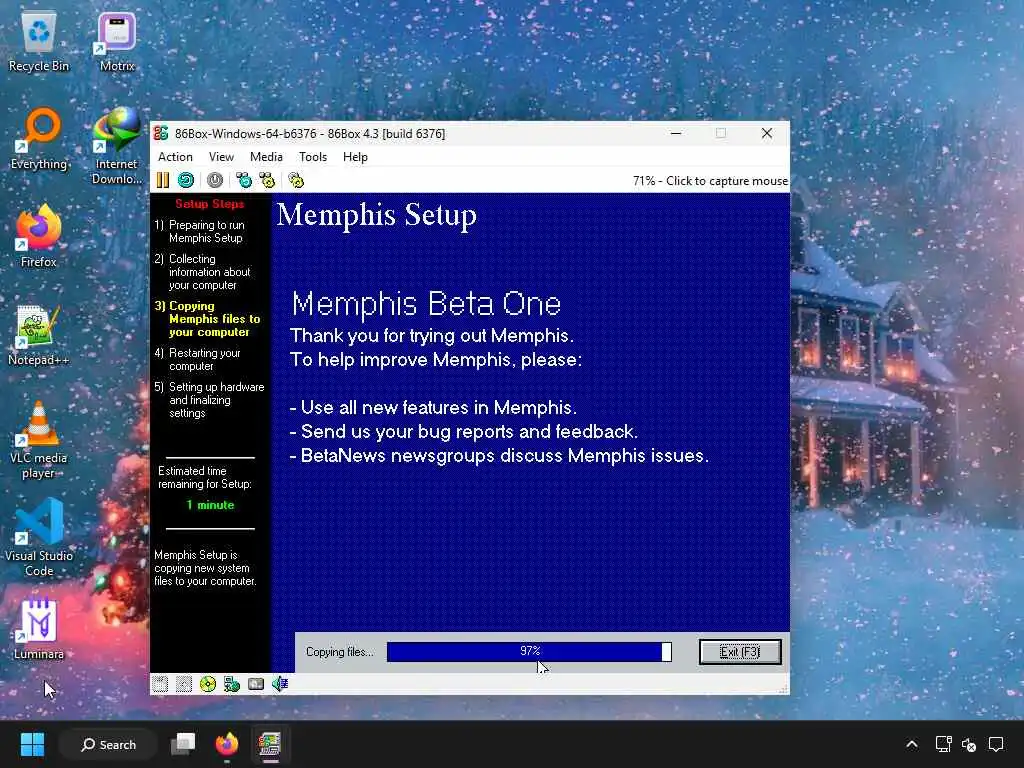Open Everything search desktop shortcut
Viewport: 1024px width, 768px height.
(39, 140)
